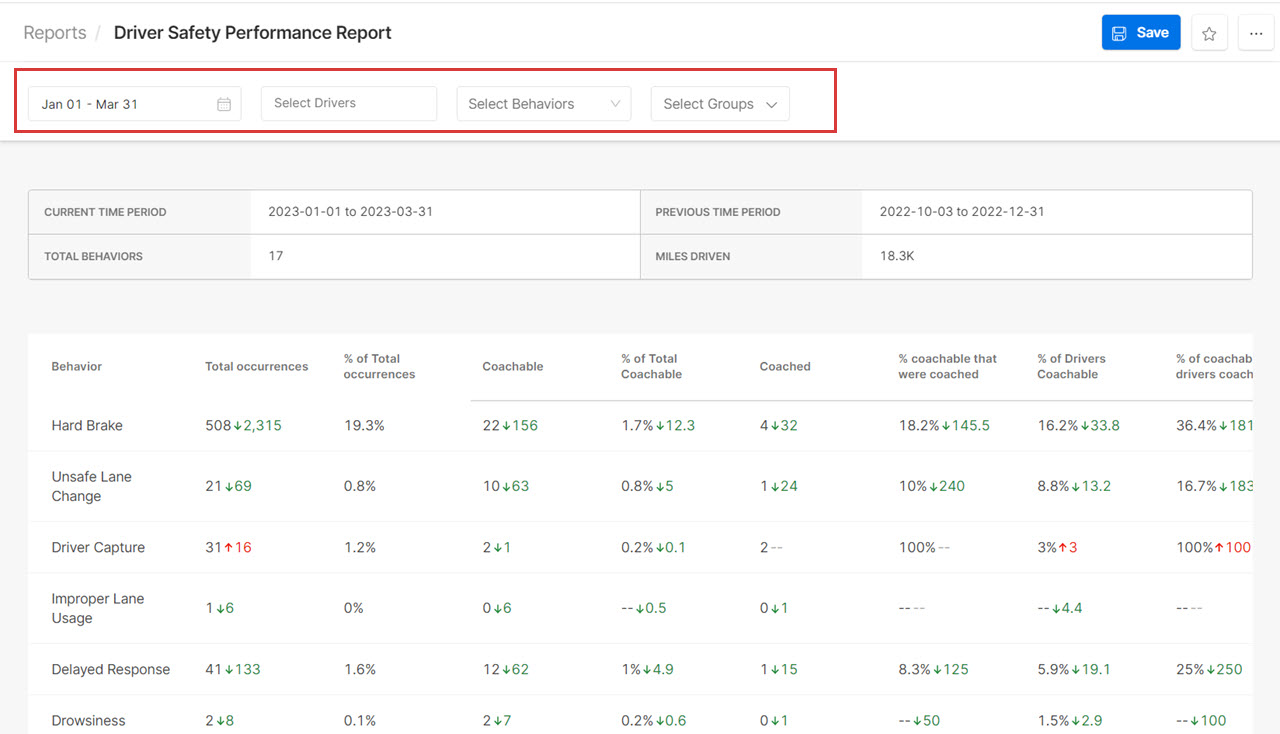Select the Hard Brake behavior row

point(87,425)
